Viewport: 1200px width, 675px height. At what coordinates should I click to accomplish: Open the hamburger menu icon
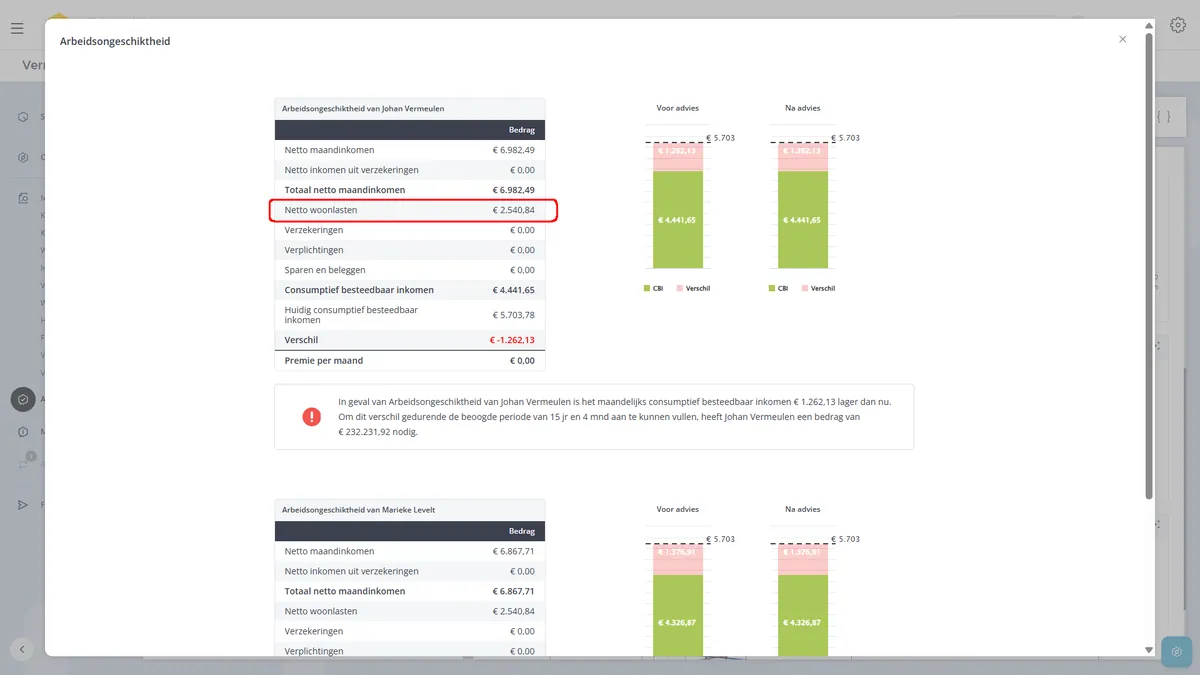tap(17, 28)
